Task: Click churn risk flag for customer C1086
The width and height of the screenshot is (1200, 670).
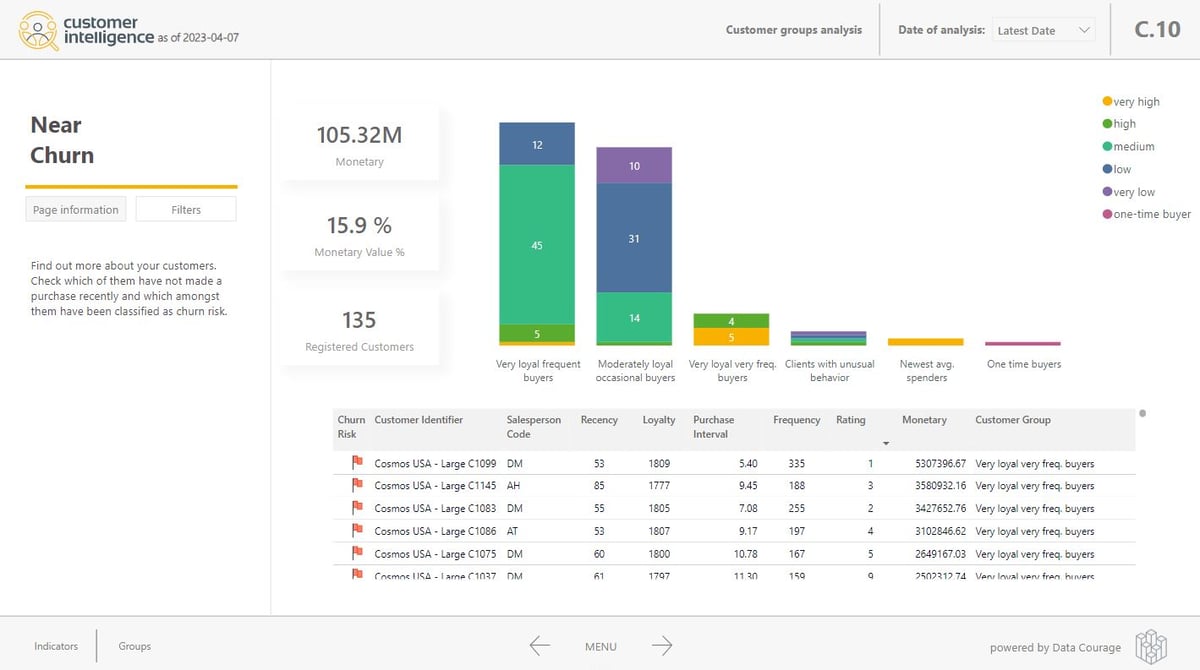Action: coord(357,531)
